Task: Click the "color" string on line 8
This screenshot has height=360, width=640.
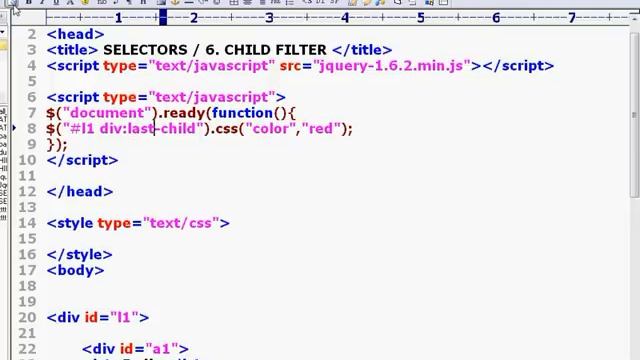Action: pyautogui.click(x=270, y=129)
